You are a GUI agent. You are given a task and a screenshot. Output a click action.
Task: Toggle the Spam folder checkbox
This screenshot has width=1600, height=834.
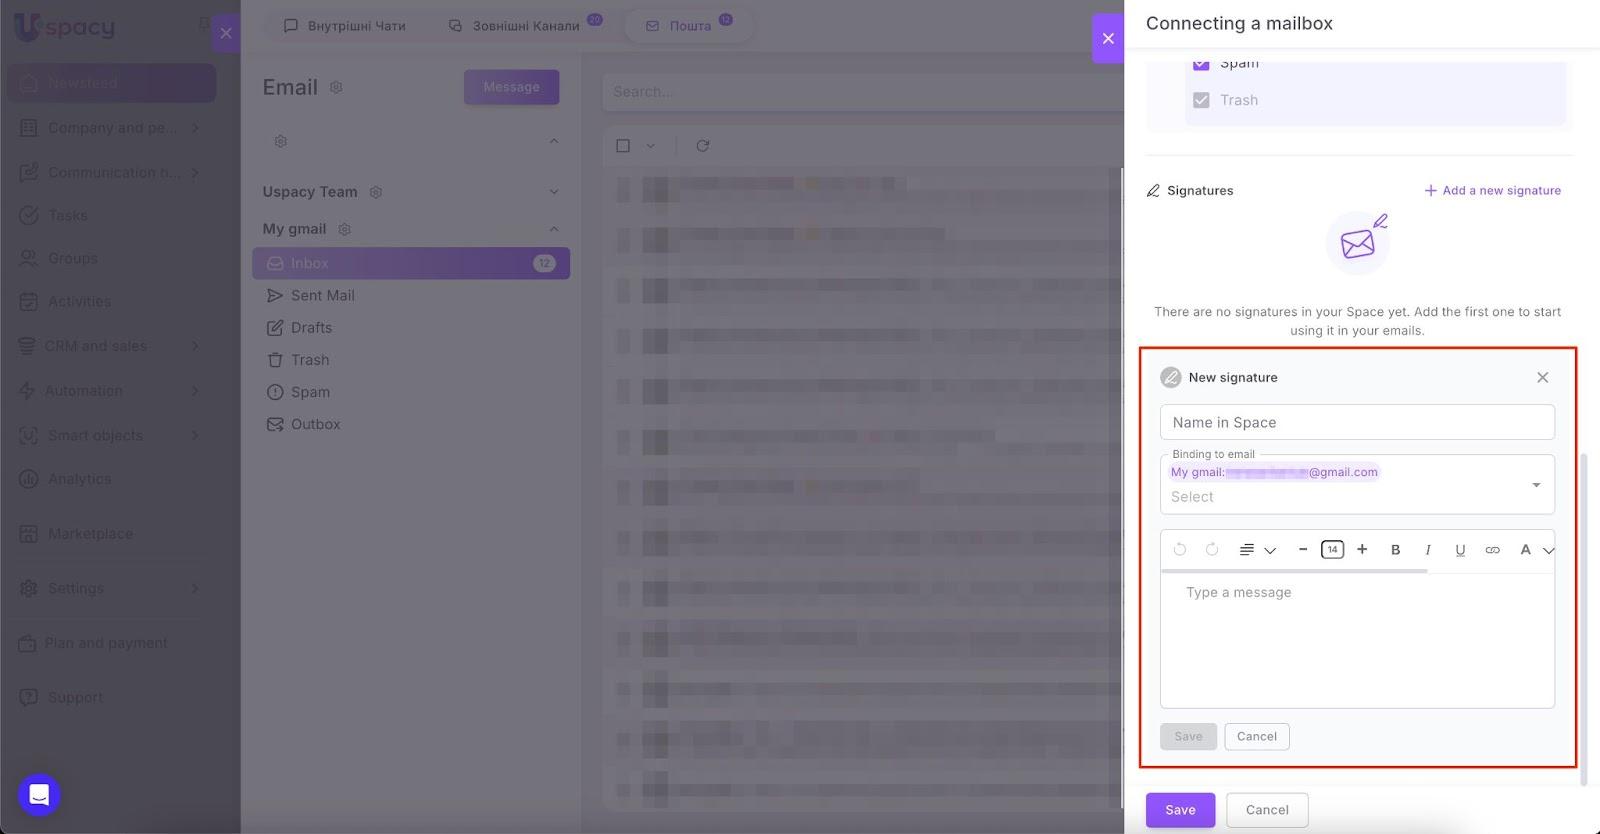pos(1201,64)
